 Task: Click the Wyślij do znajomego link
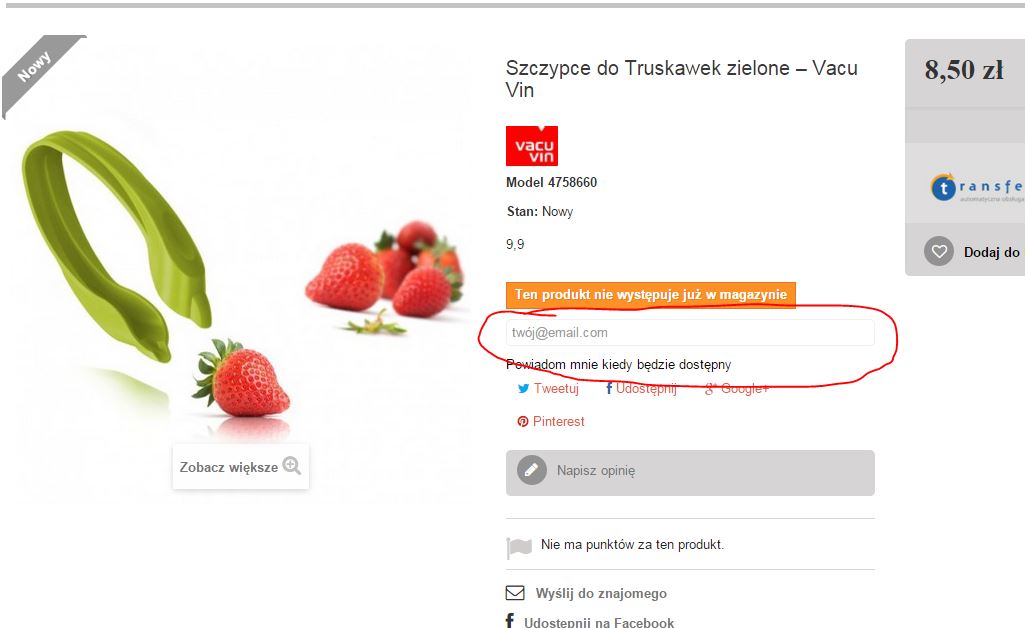coord(601,593)
